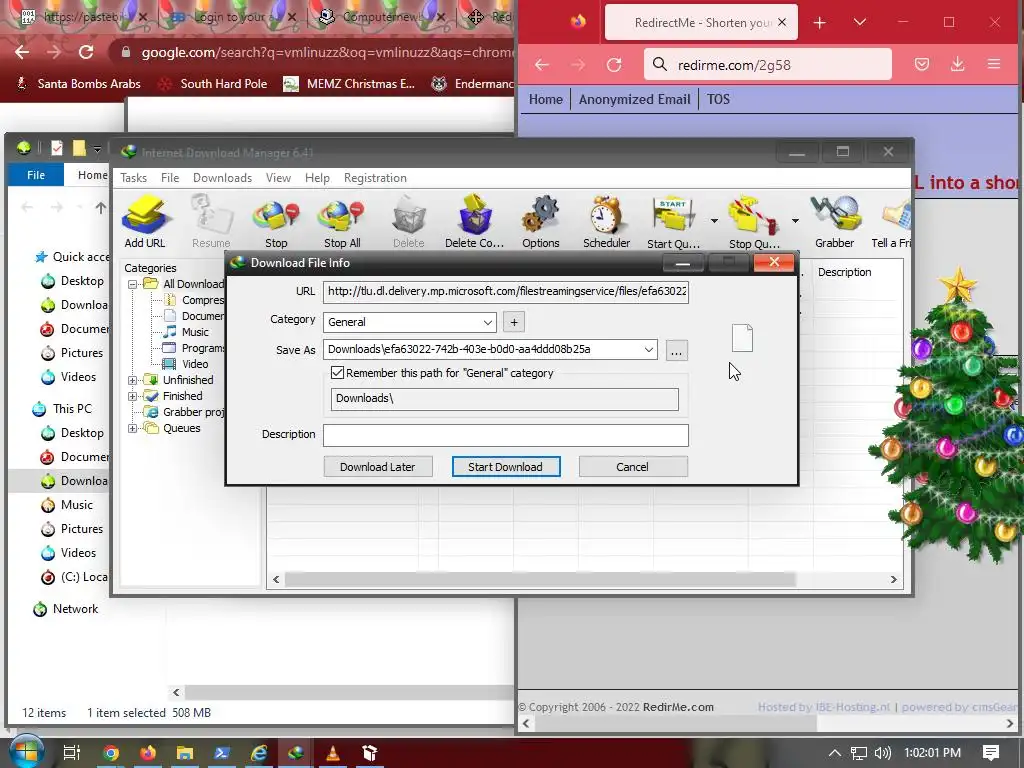The height and width of the screenshot is (768, 1024).
Task: Click the TOS link on RedirMe
Action: coord(718,99)
